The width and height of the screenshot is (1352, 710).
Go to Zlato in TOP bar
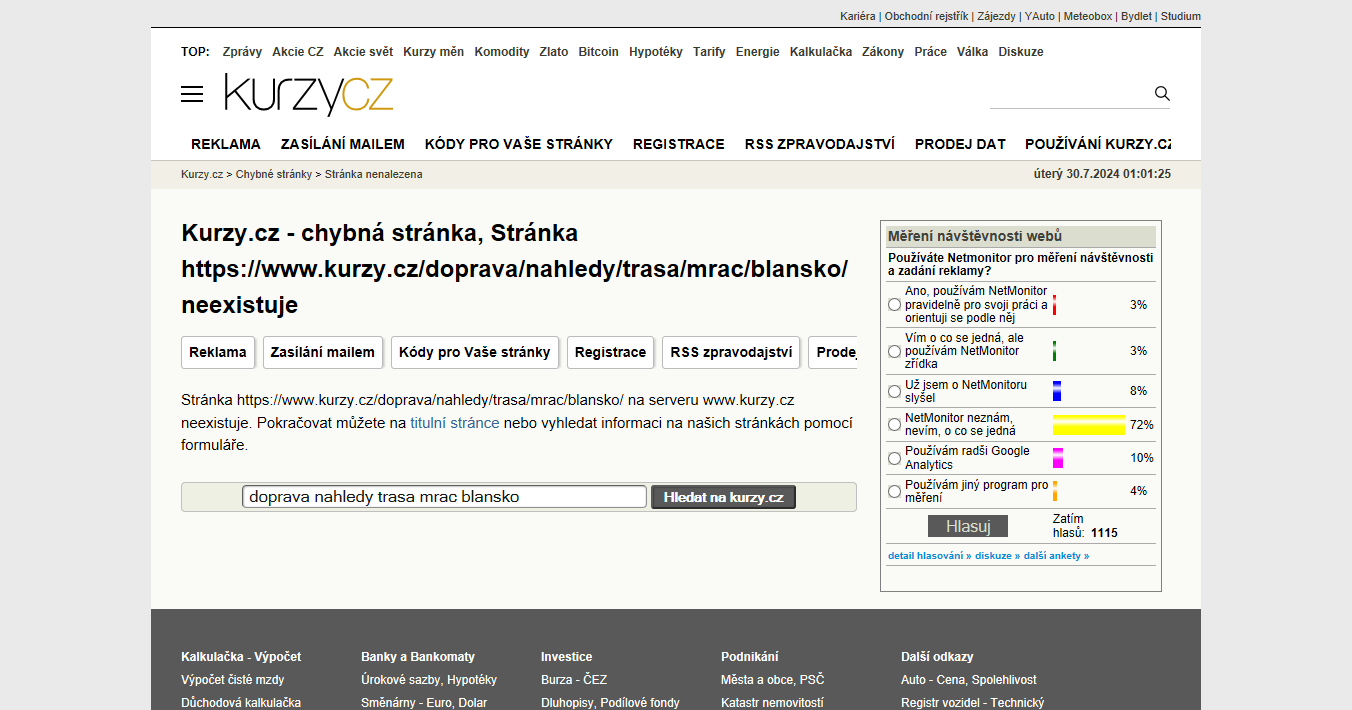[x=554, y=52]
